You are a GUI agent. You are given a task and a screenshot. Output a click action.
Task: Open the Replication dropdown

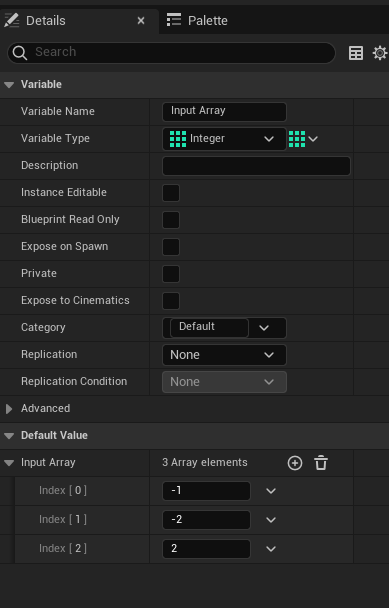coord(224,355)
